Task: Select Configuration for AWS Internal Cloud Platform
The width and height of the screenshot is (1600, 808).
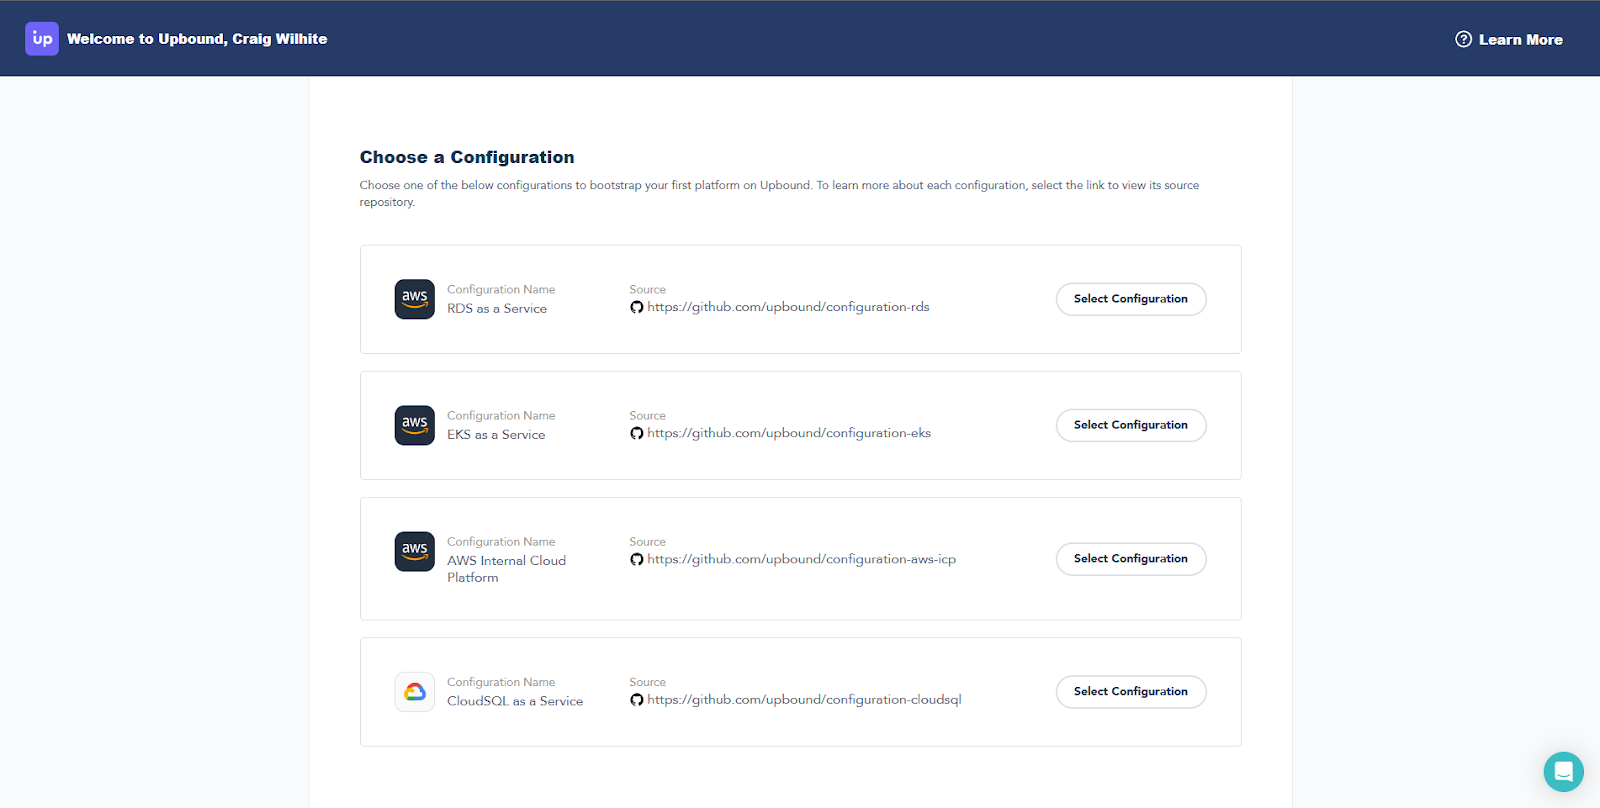Action: tap(1131, 559)
